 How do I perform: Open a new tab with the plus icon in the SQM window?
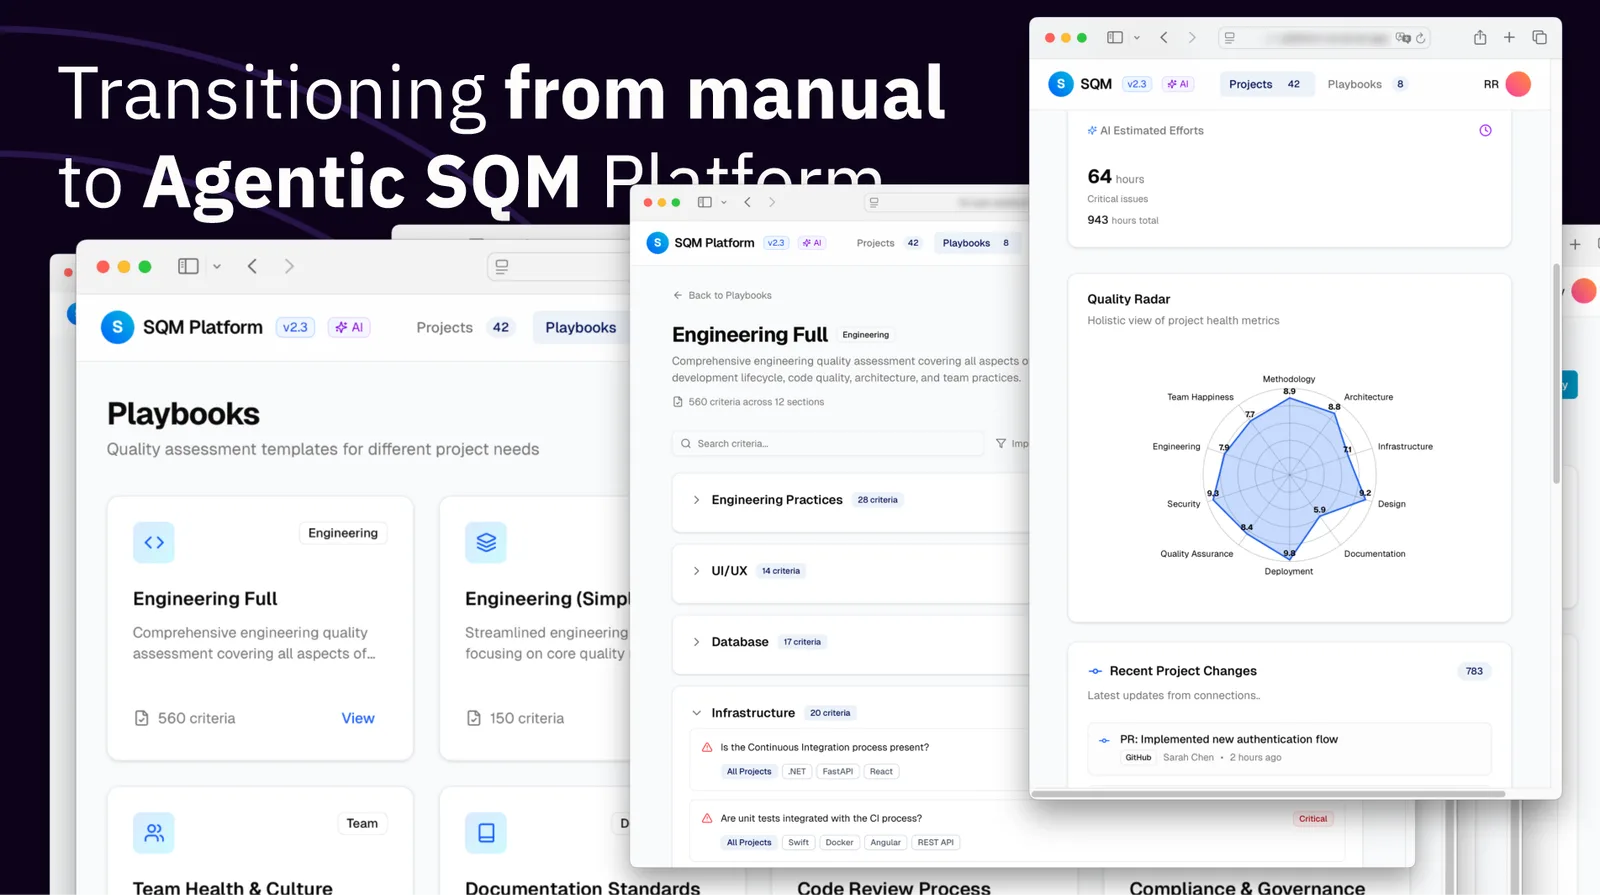tap(1509, 38)
